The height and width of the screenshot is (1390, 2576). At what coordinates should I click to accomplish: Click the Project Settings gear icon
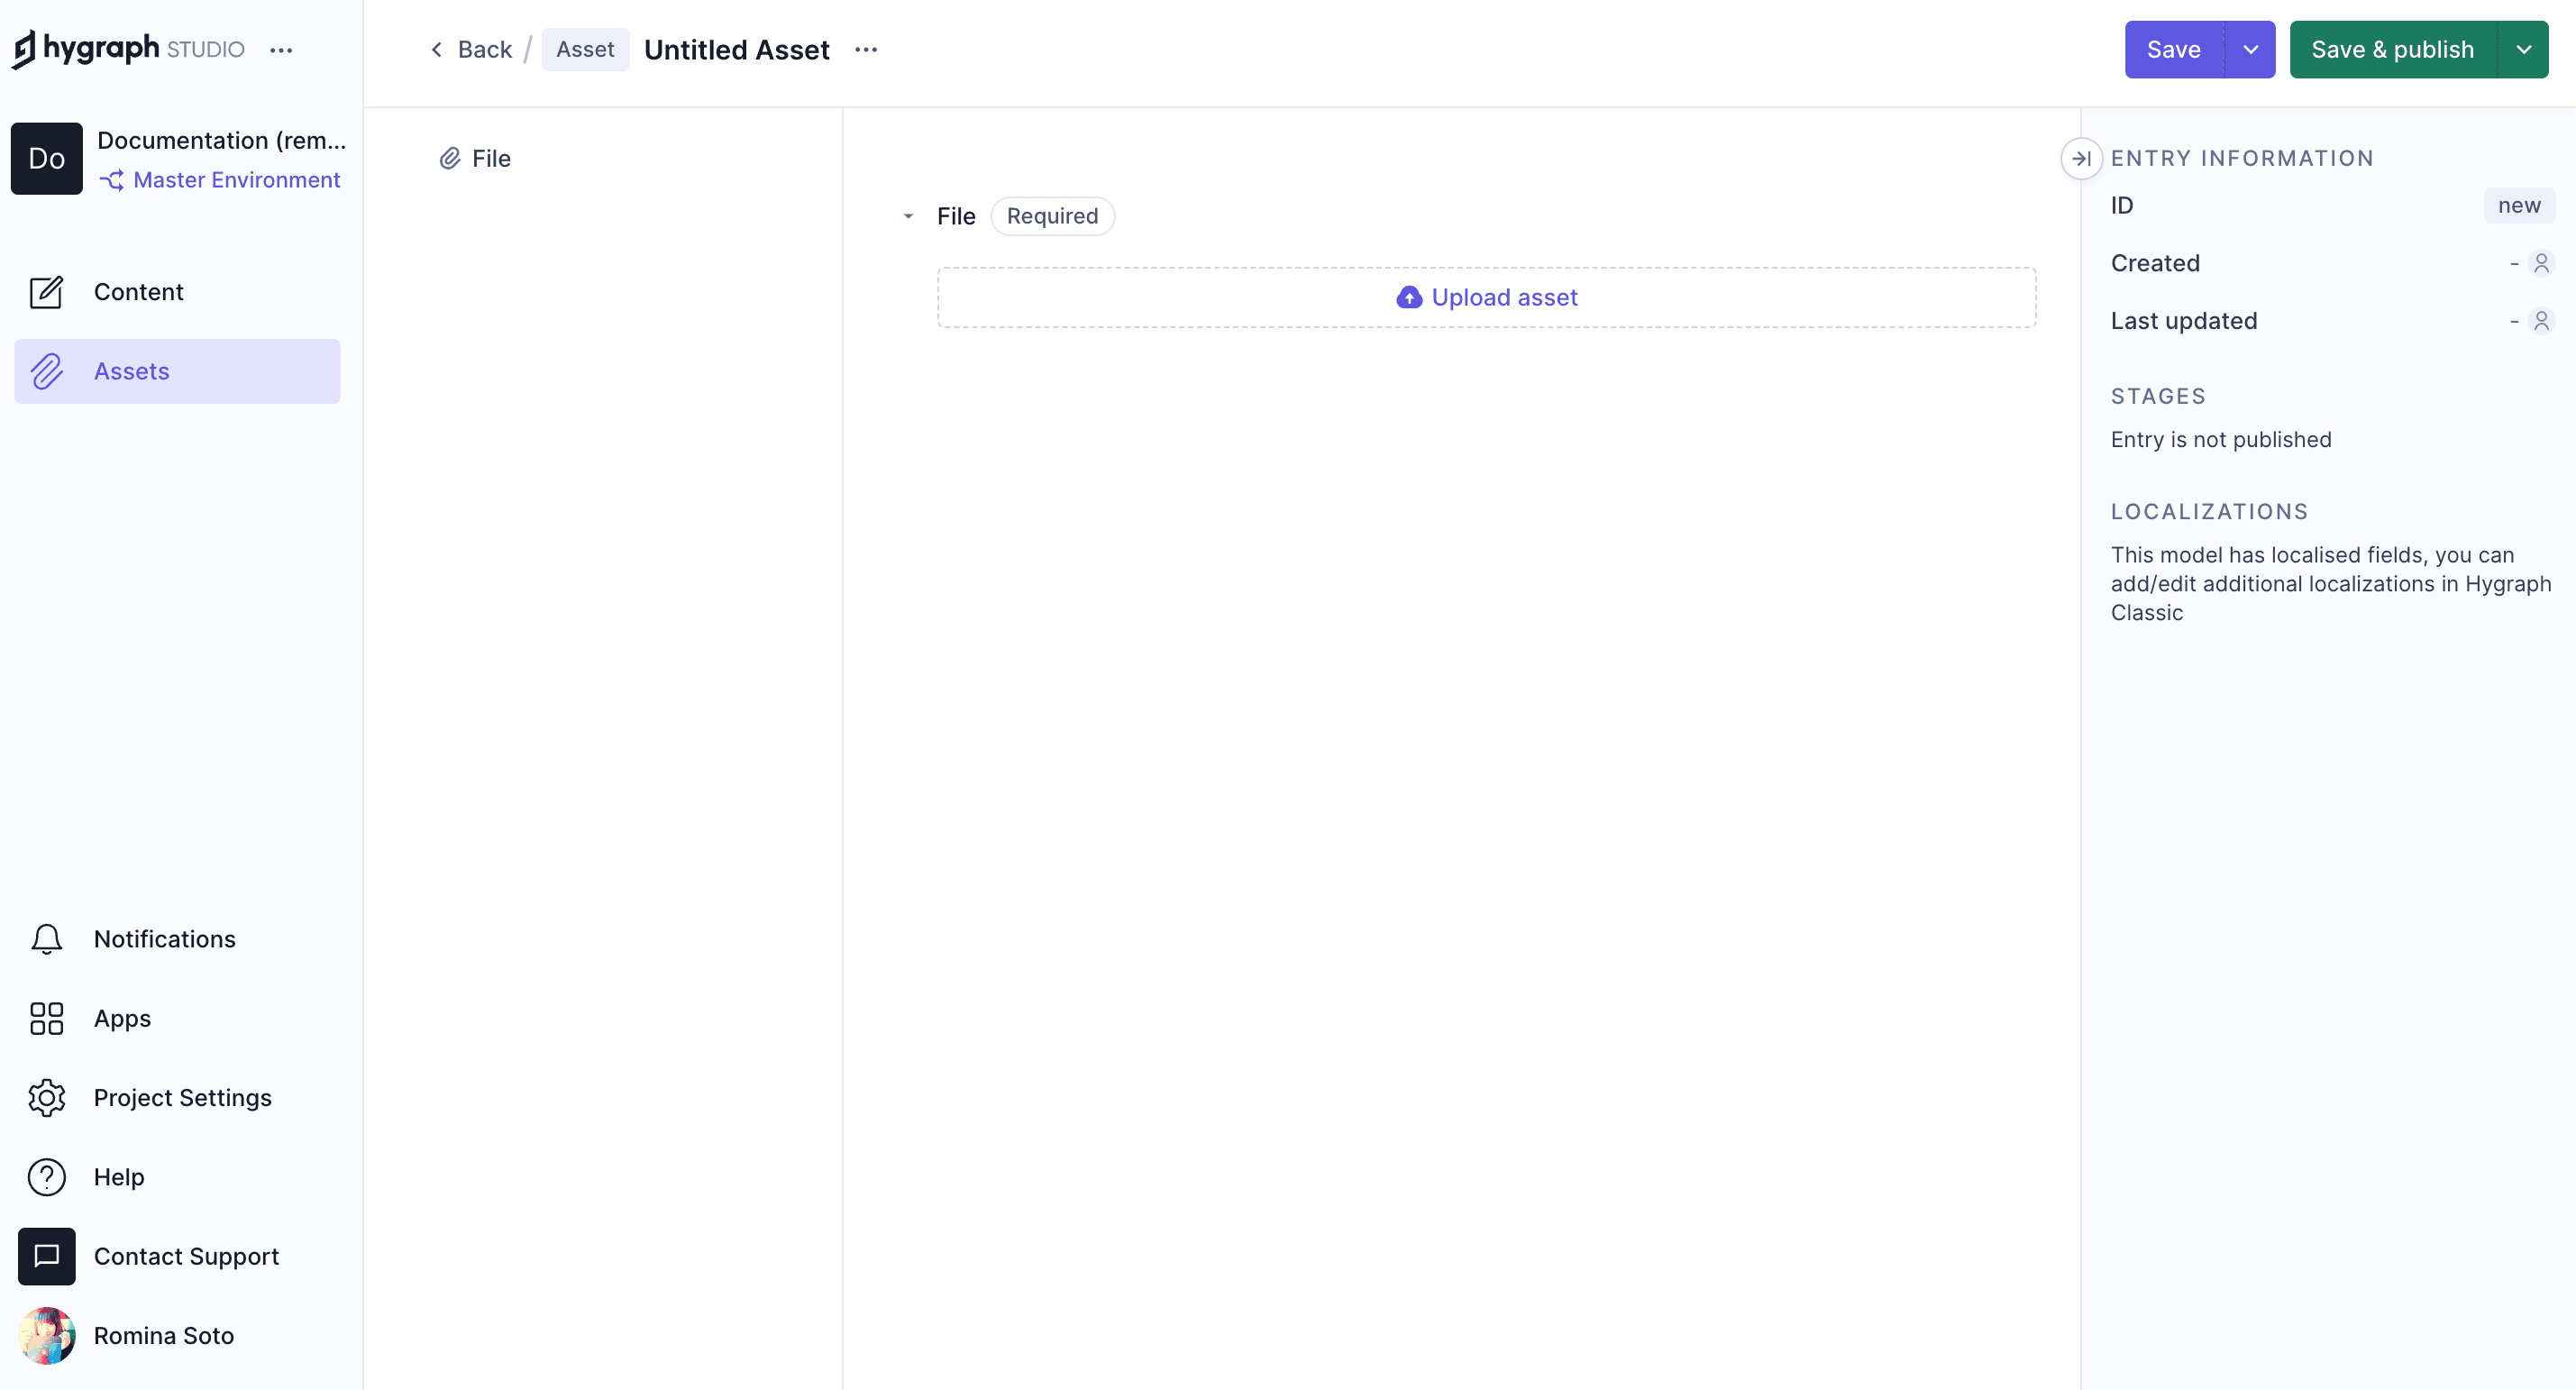click(46, 1098)
